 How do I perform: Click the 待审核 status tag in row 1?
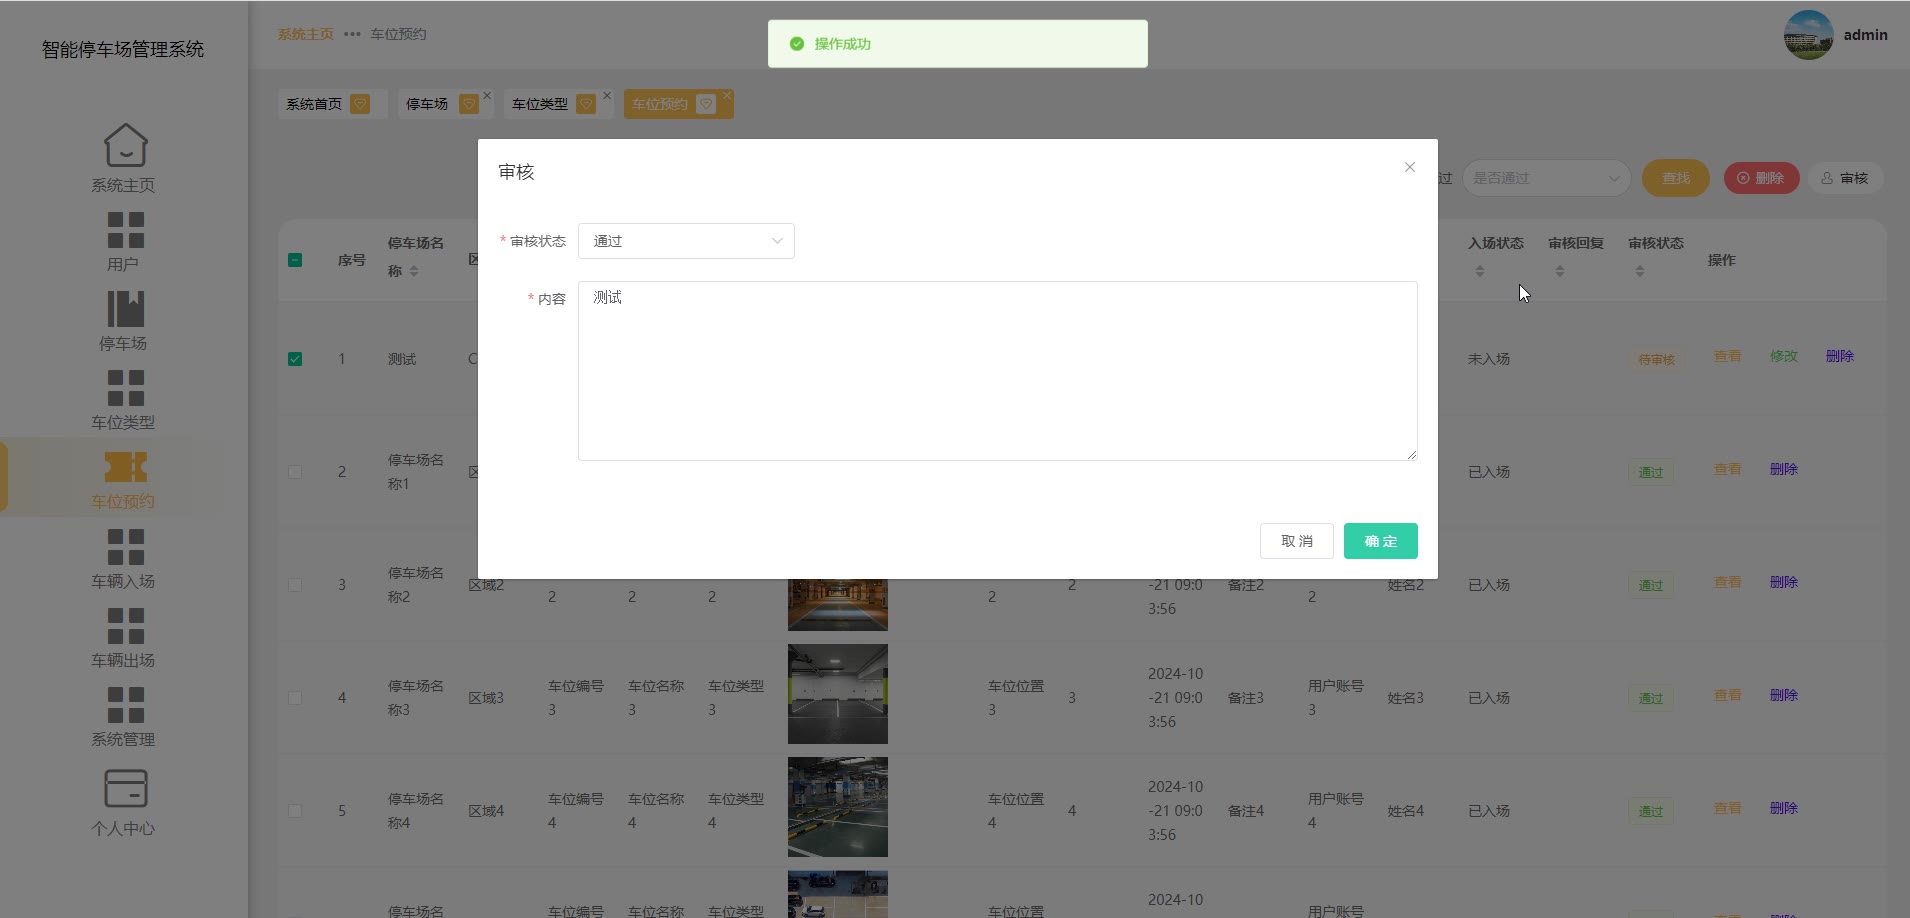pyautogui.click(x=1657, y=360)
